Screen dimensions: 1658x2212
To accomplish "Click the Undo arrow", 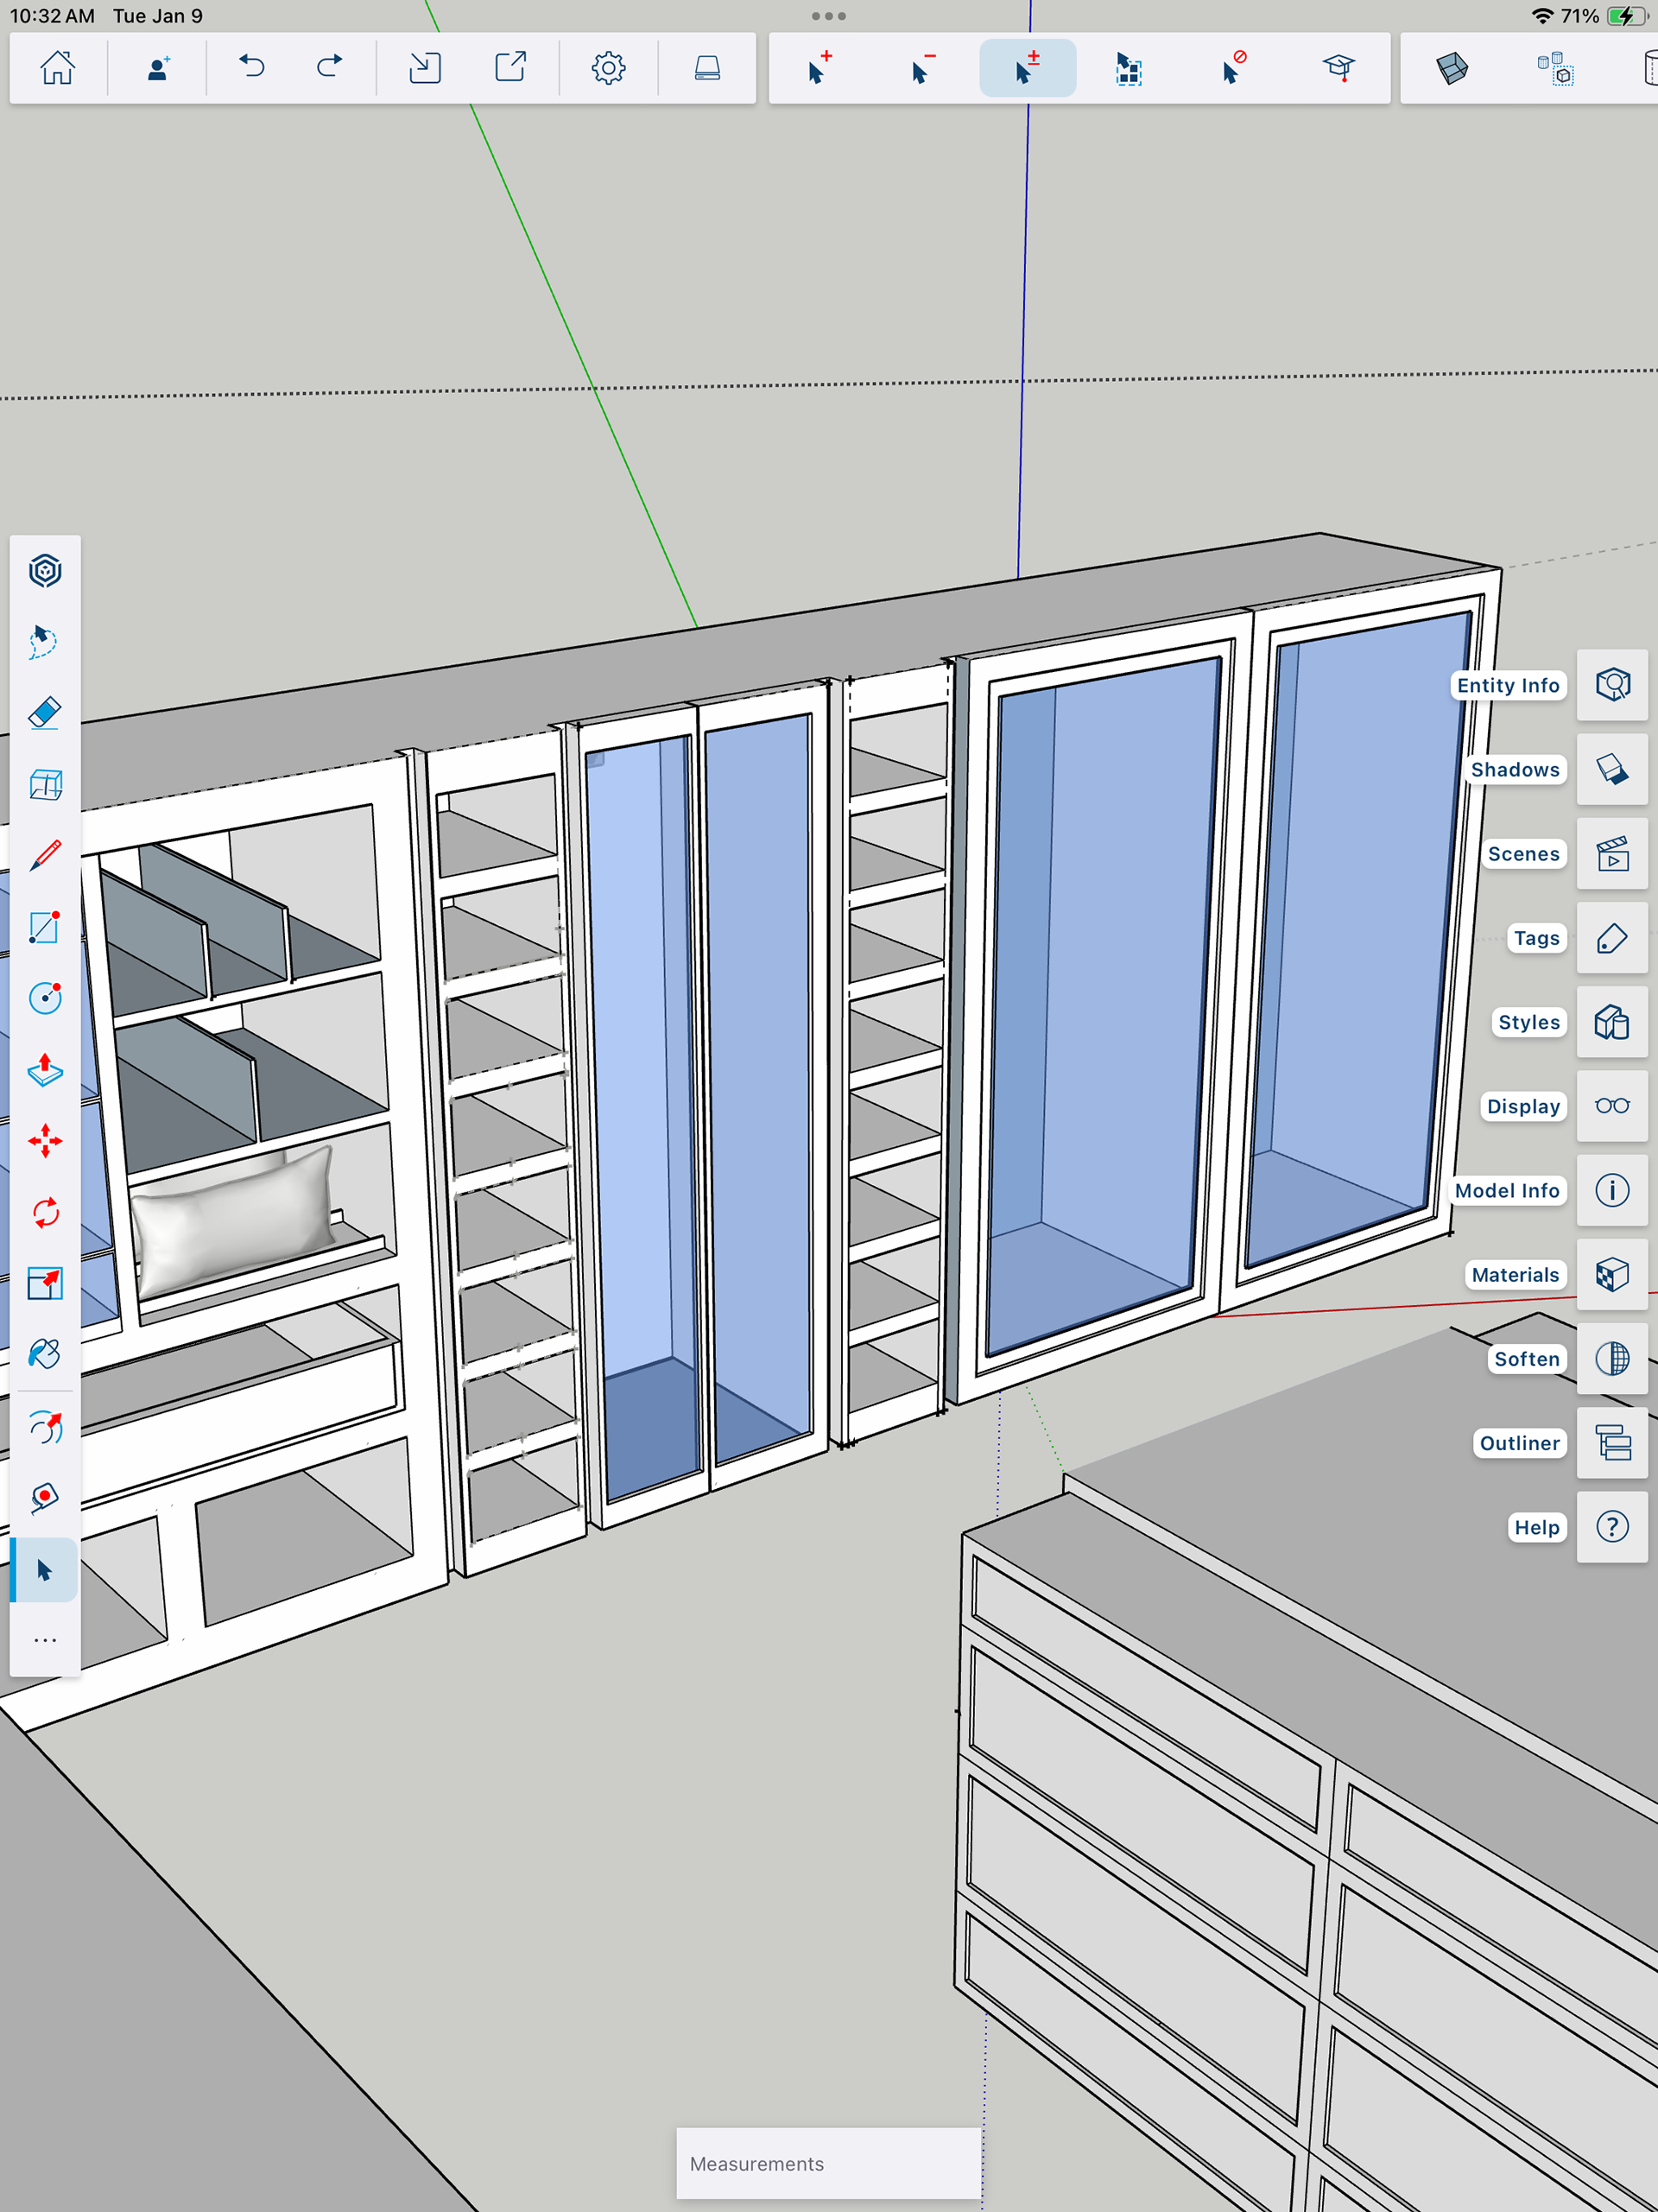I will tap(252, 68).
